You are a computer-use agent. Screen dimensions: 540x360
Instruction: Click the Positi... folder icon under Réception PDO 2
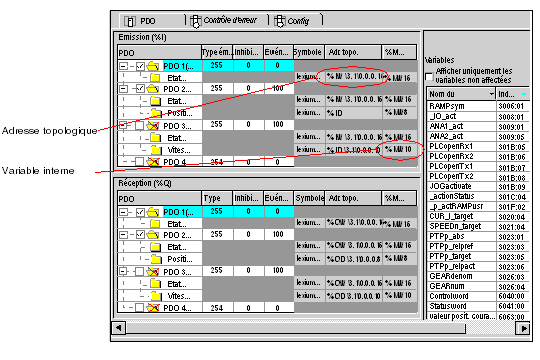click(x=156, y=259)
